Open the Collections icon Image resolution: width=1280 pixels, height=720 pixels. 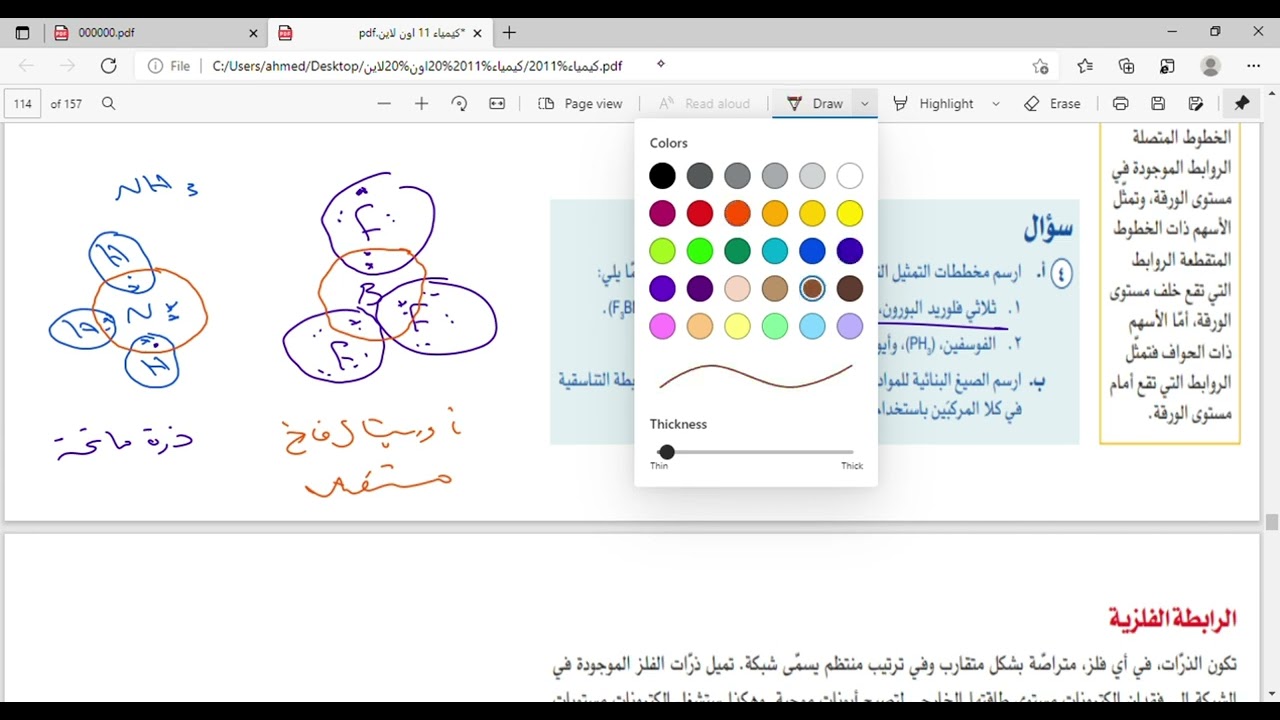tap(1127, 66)
